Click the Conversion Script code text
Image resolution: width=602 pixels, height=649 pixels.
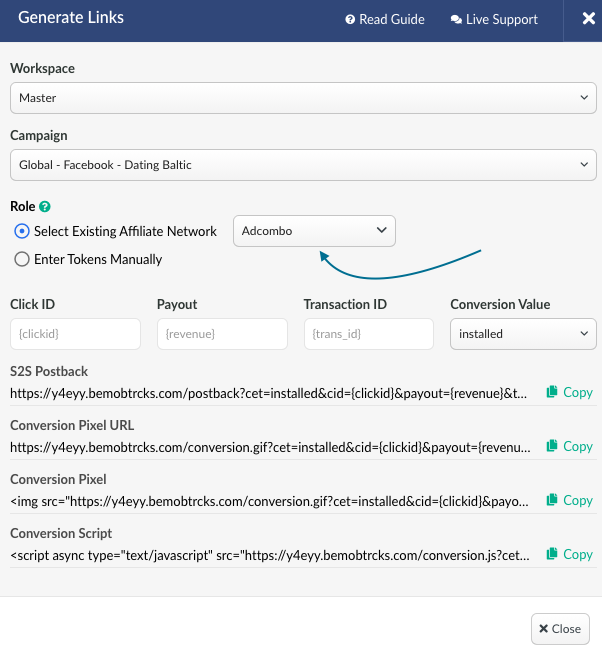(270, 555)
